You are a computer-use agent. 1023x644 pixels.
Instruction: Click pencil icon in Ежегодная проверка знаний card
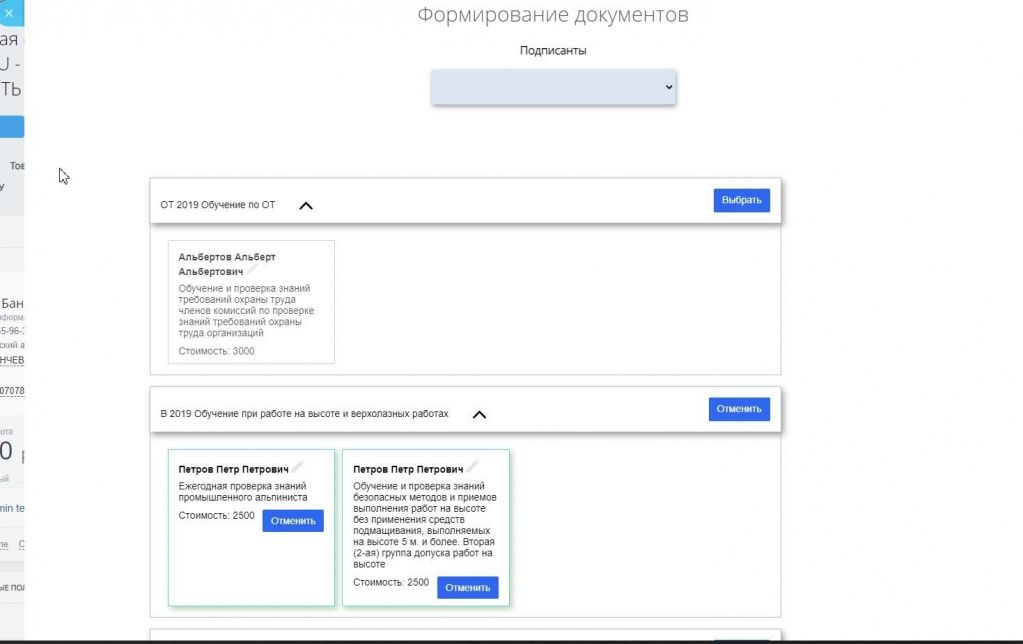click(297, 467)
